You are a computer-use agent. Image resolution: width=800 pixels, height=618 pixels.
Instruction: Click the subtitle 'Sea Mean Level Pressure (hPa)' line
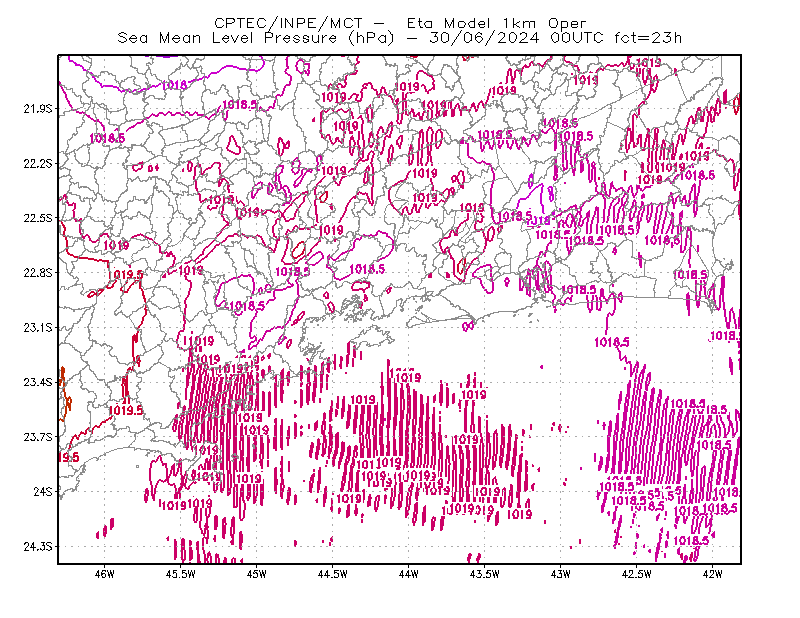click(x=400, y=38)
